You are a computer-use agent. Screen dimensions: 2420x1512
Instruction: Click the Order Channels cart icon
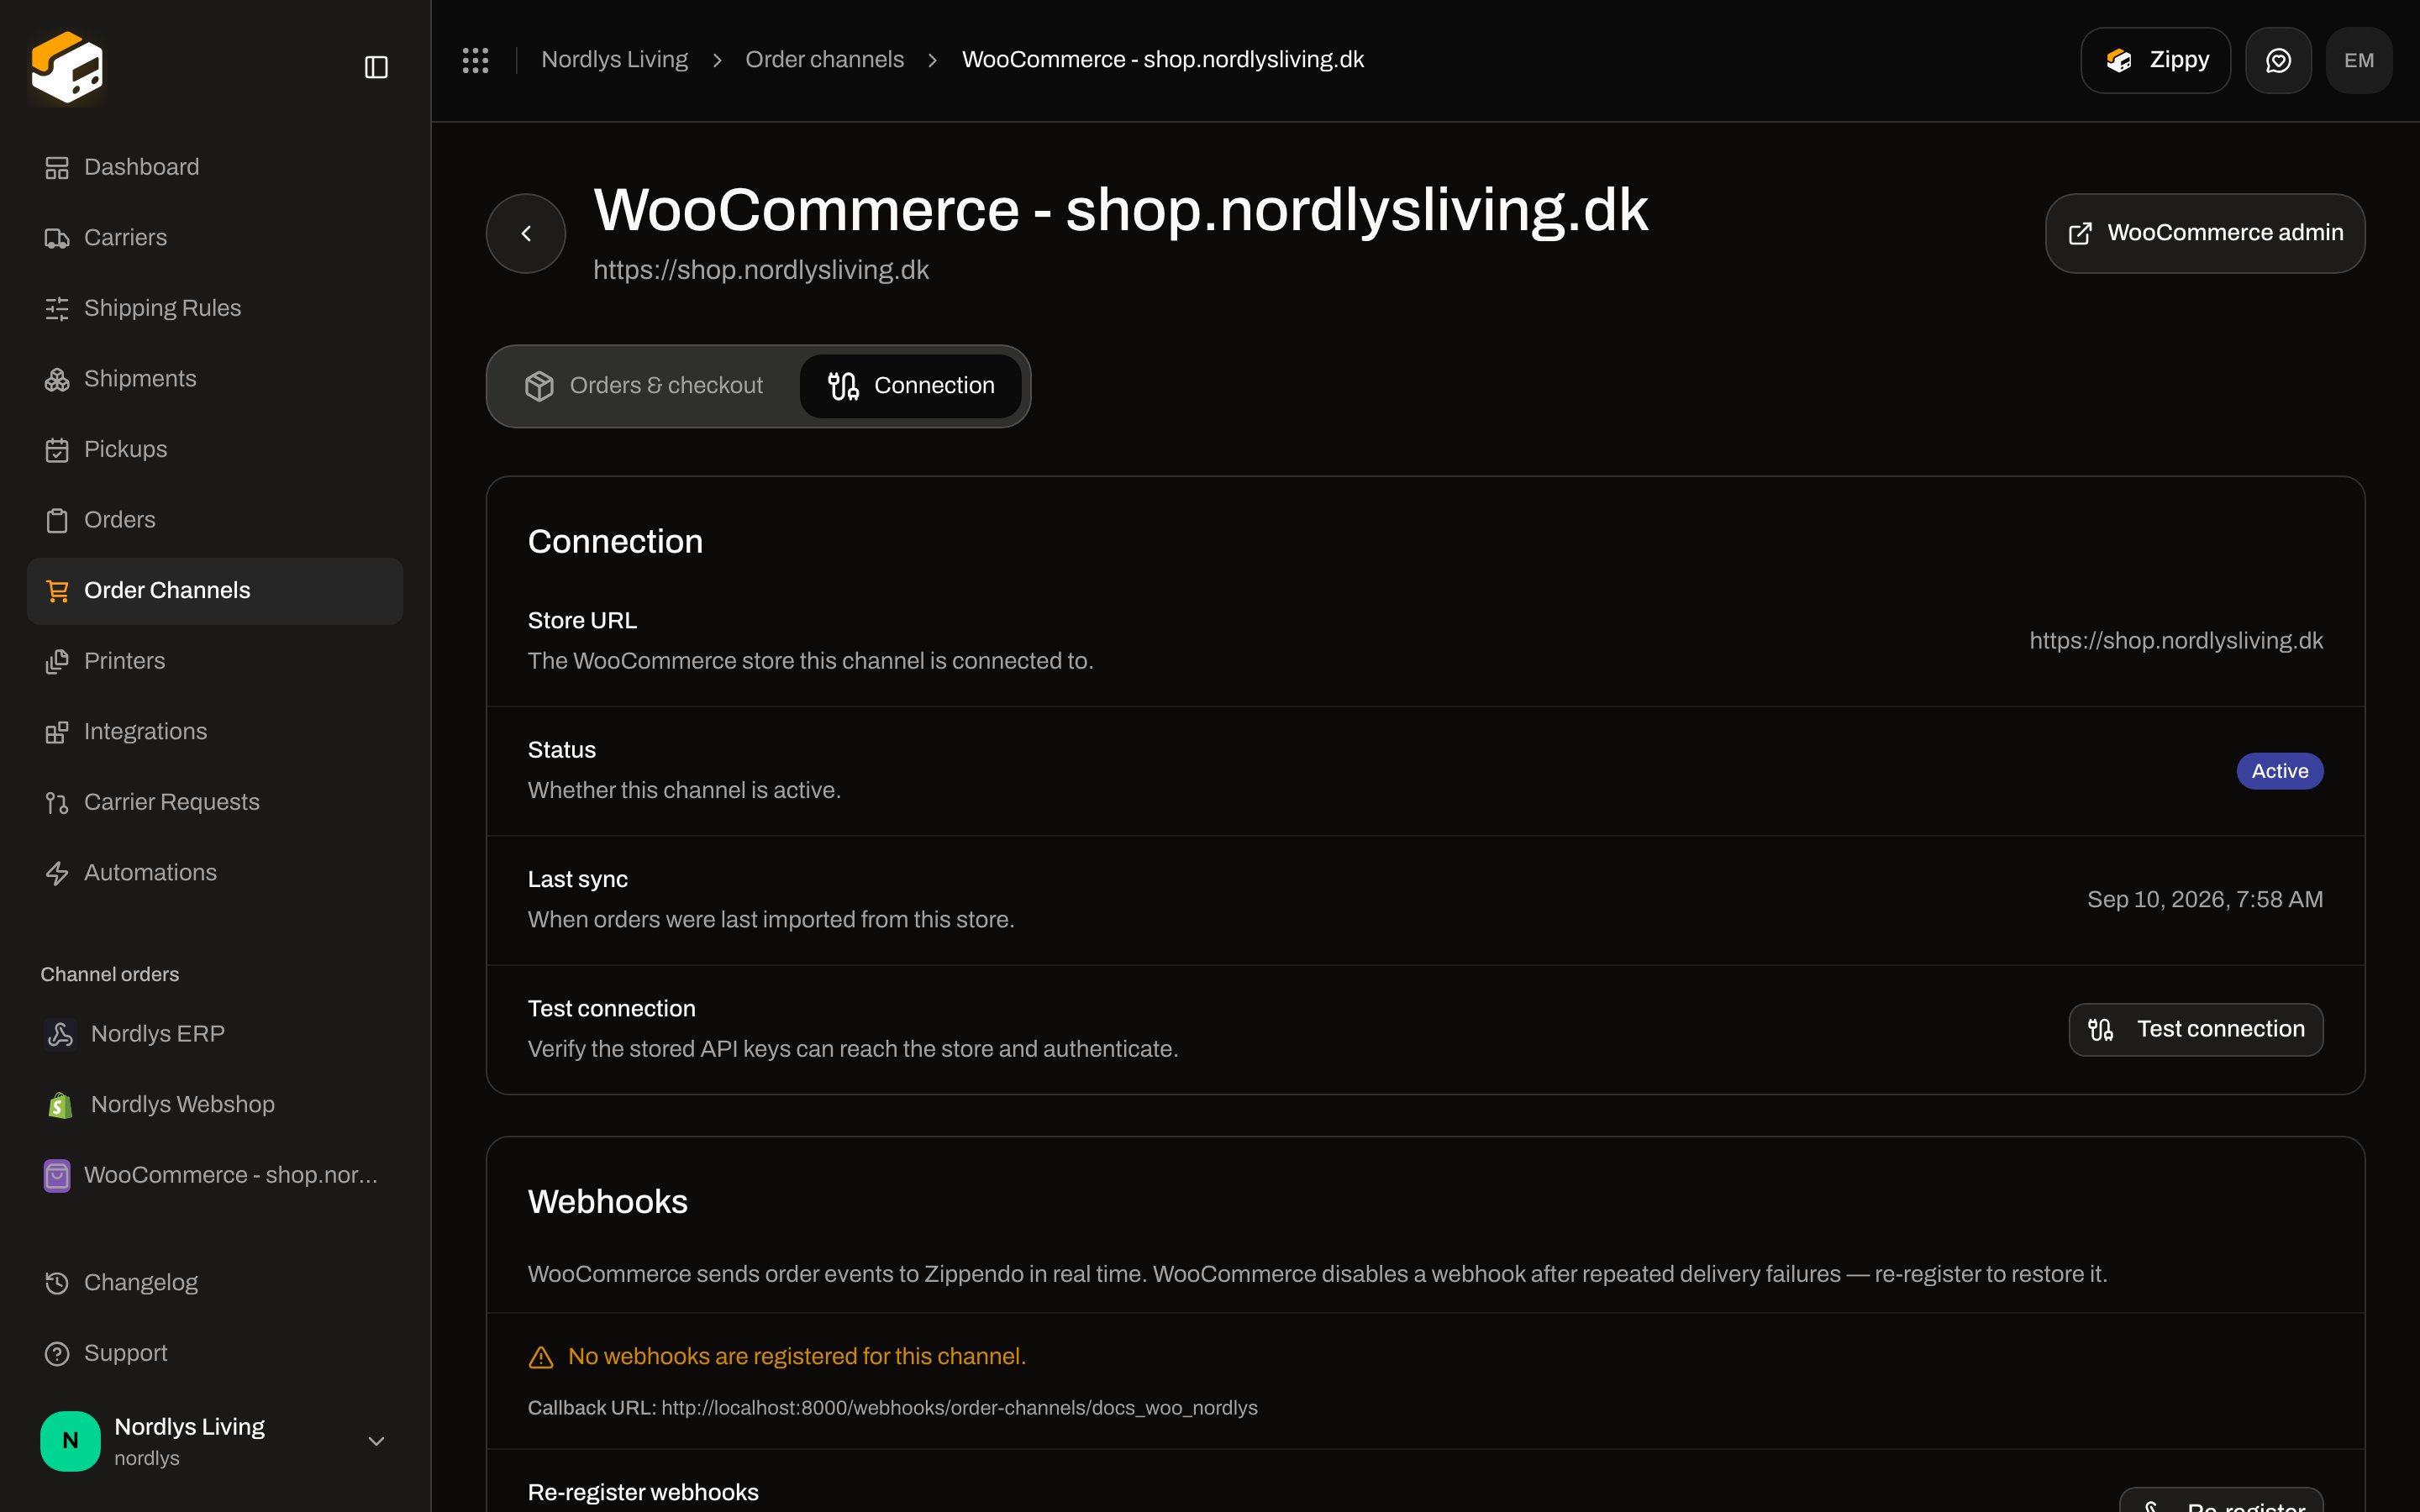coord(57,591)
